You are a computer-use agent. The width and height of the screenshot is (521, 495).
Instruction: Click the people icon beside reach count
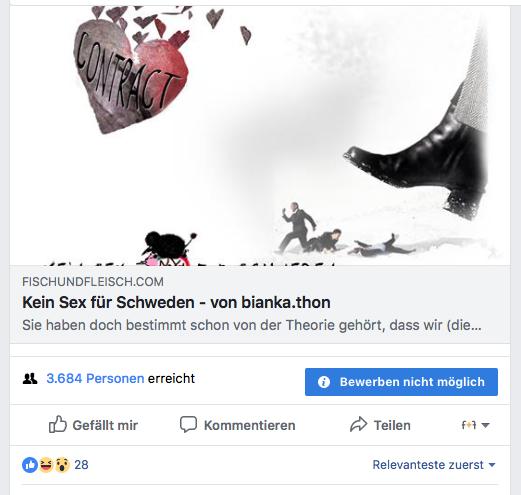30,379
